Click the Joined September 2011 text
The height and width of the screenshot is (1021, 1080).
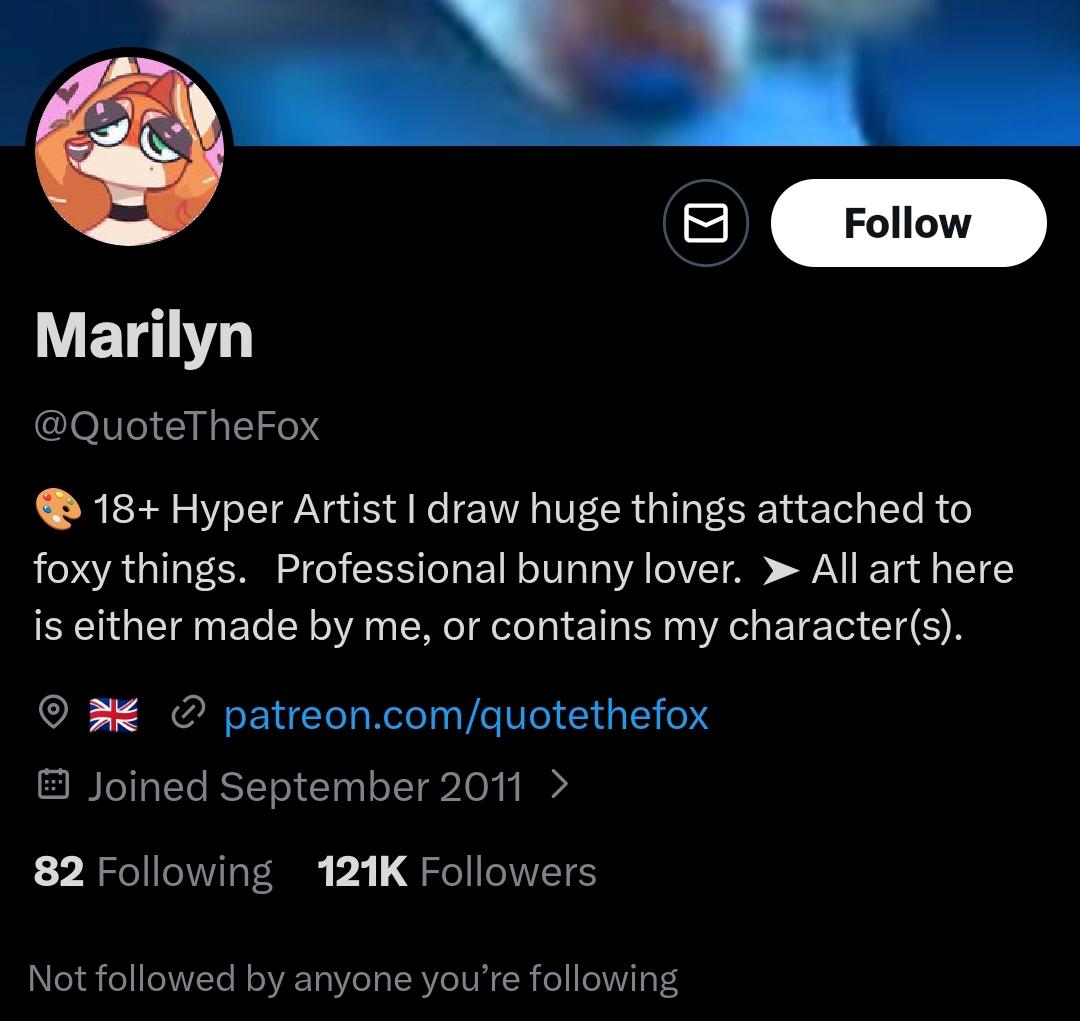click(305, 787)
